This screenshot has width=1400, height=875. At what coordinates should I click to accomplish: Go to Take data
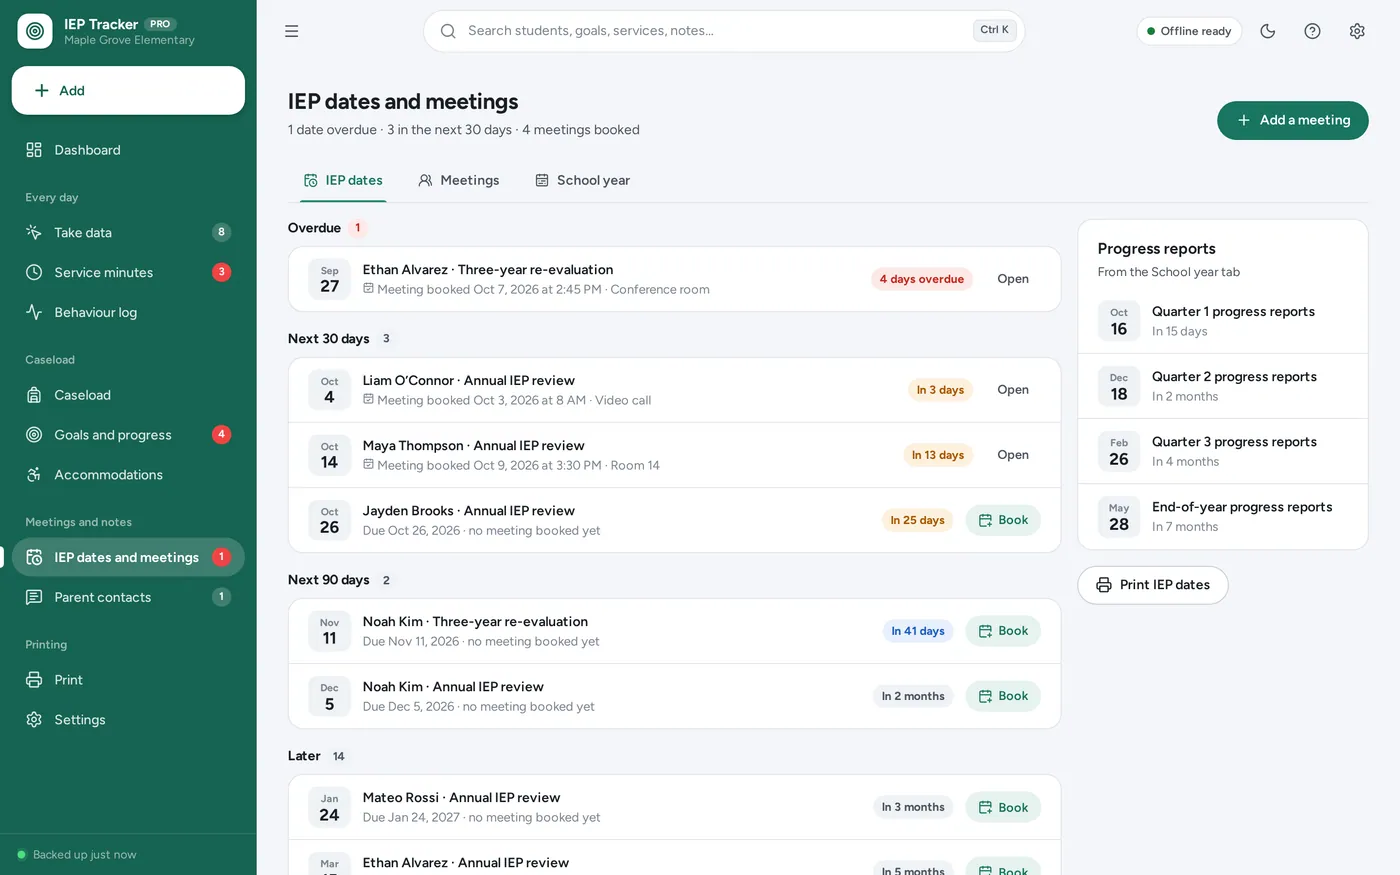128,232
